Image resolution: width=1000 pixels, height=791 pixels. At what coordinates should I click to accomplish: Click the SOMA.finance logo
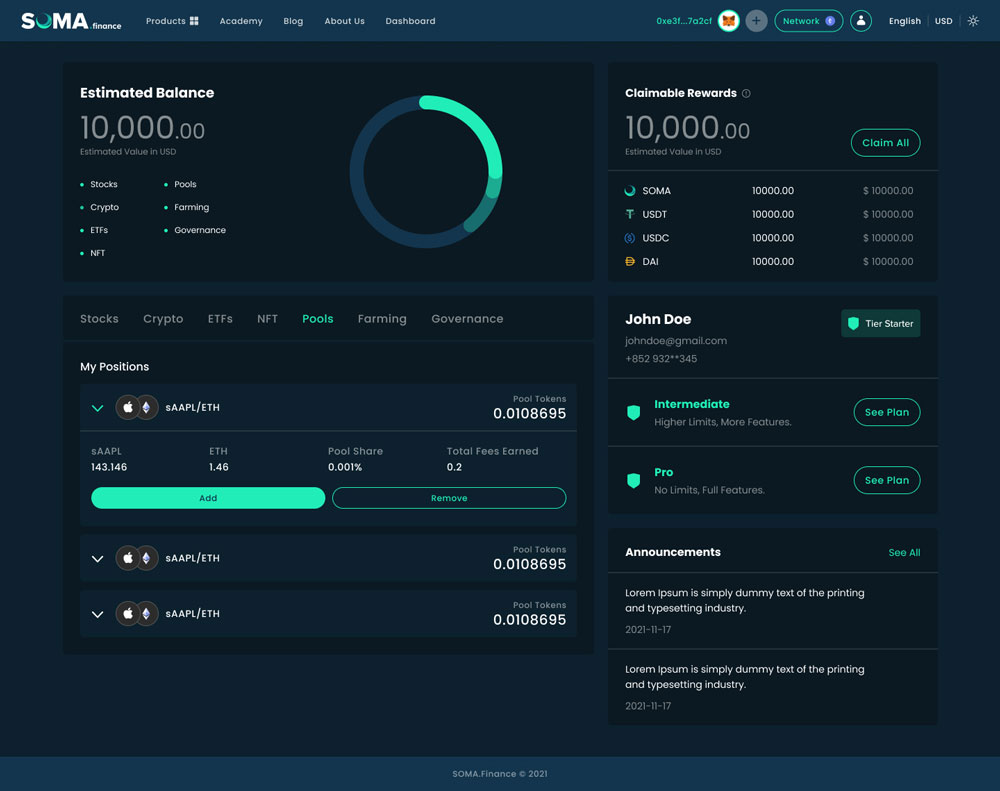tap(71, 21)
